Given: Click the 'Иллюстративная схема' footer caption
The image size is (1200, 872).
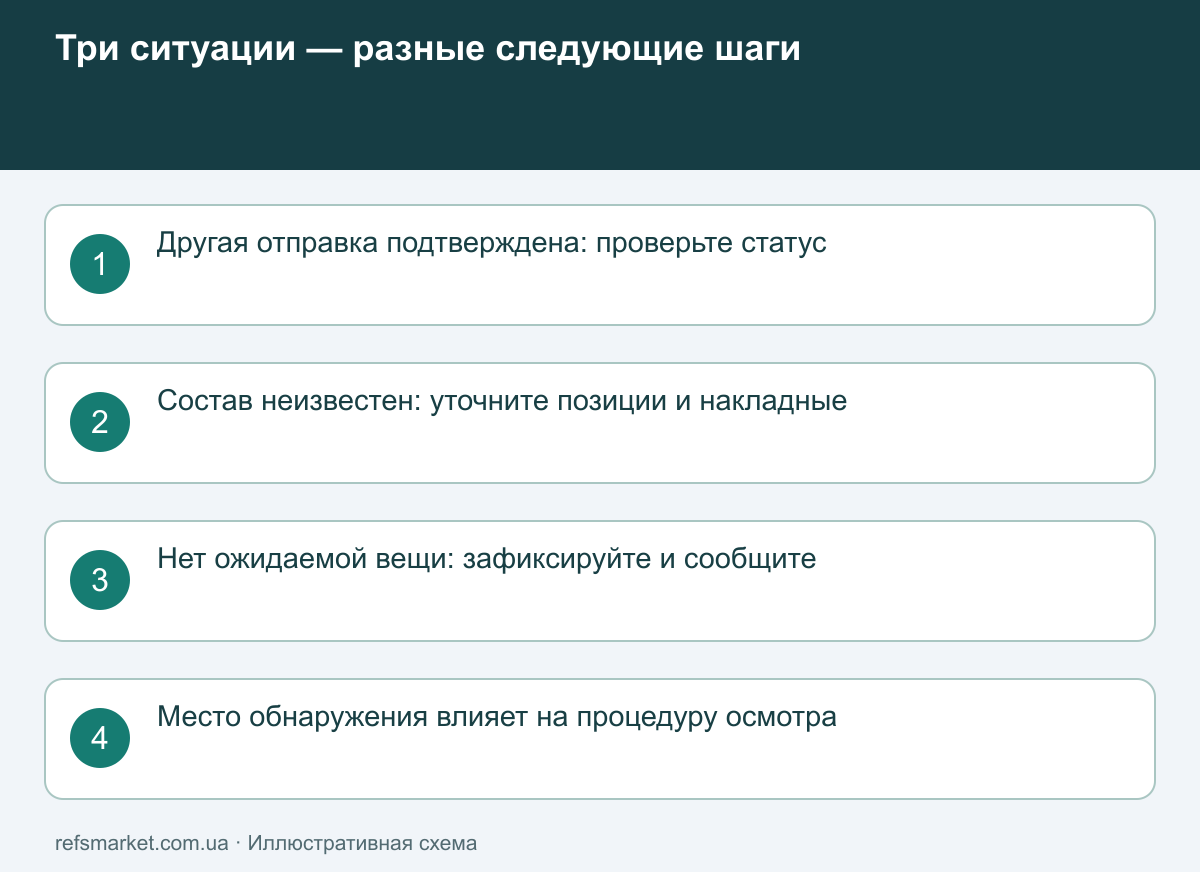Looking at the screenshot, I should (x=362, y=843).
